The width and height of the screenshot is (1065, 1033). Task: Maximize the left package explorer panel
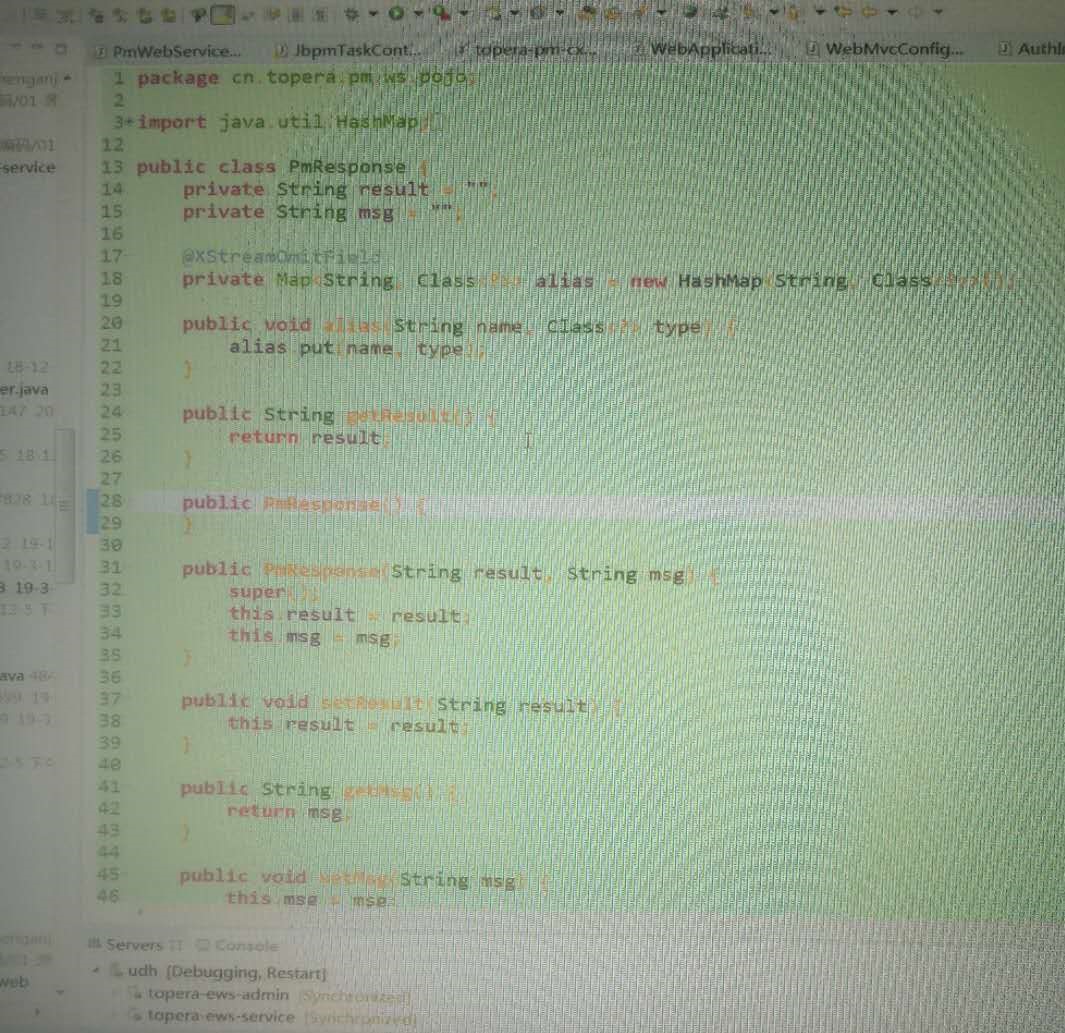(61, 48)
